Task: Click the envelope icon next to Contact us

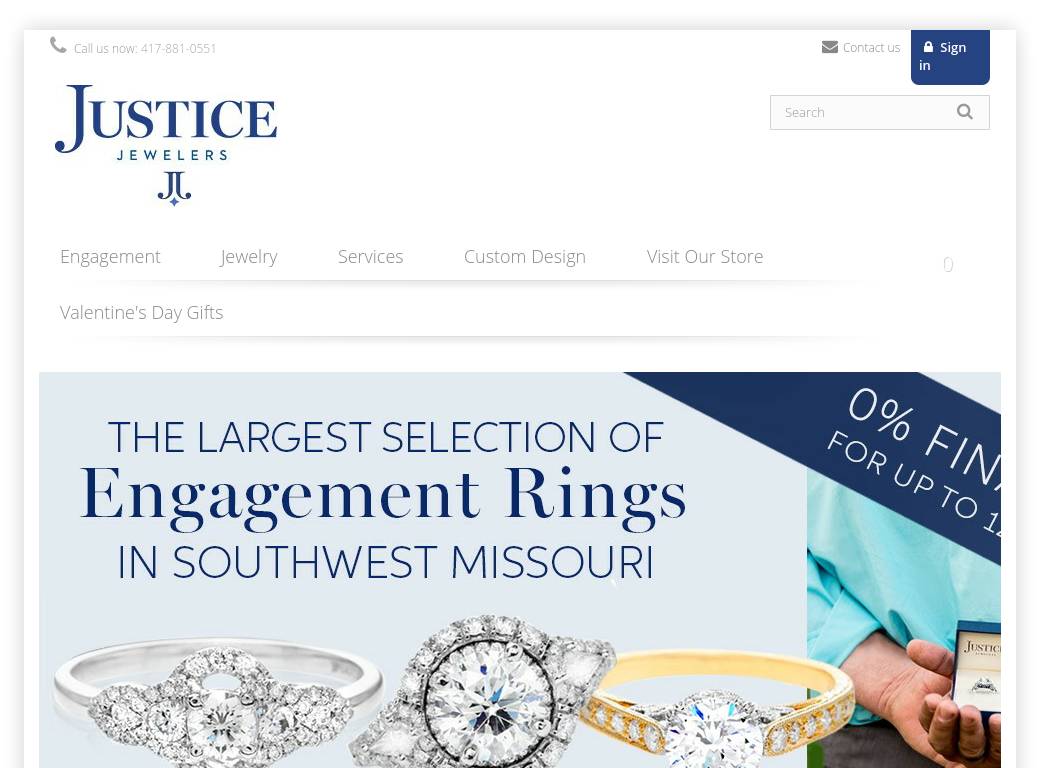Action: point(830,47)
